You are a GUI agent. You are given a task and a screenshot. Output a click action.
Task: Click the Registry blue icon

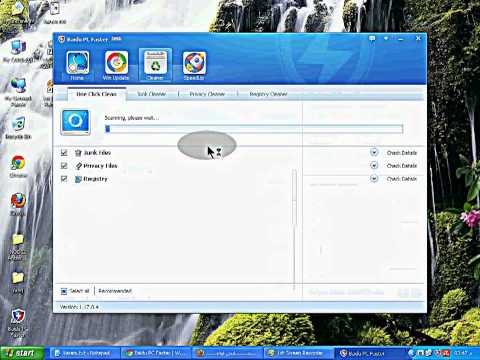(78, 179)
